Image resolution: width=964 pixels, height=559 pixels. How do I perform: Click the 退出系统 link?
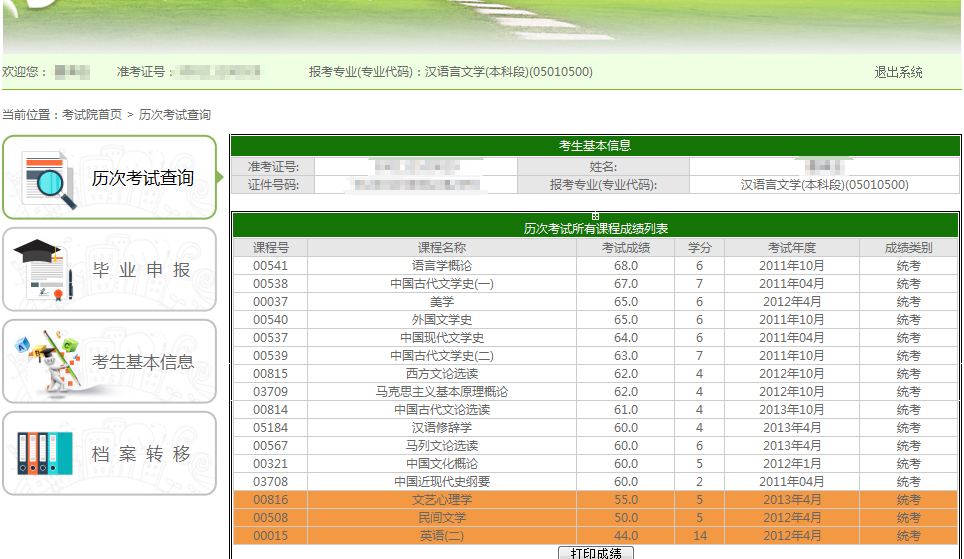(x=898, y=72)
